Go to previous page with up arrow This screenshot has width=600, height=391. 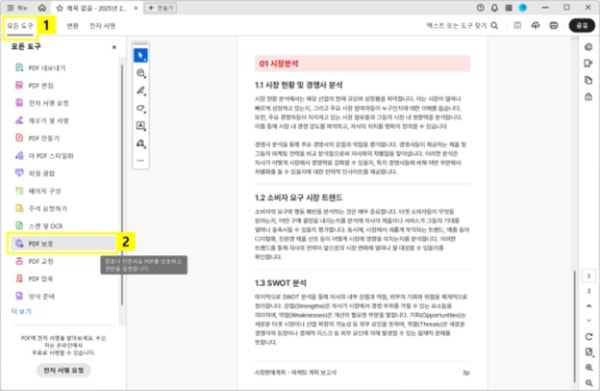[x=589, y=306]
